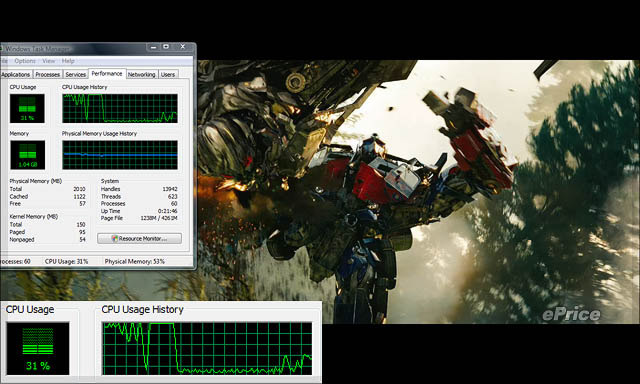Click the Memory usage meter showing 1.04 GB
This screenshot has width=640, height=384.
click(x=27, y=155)
